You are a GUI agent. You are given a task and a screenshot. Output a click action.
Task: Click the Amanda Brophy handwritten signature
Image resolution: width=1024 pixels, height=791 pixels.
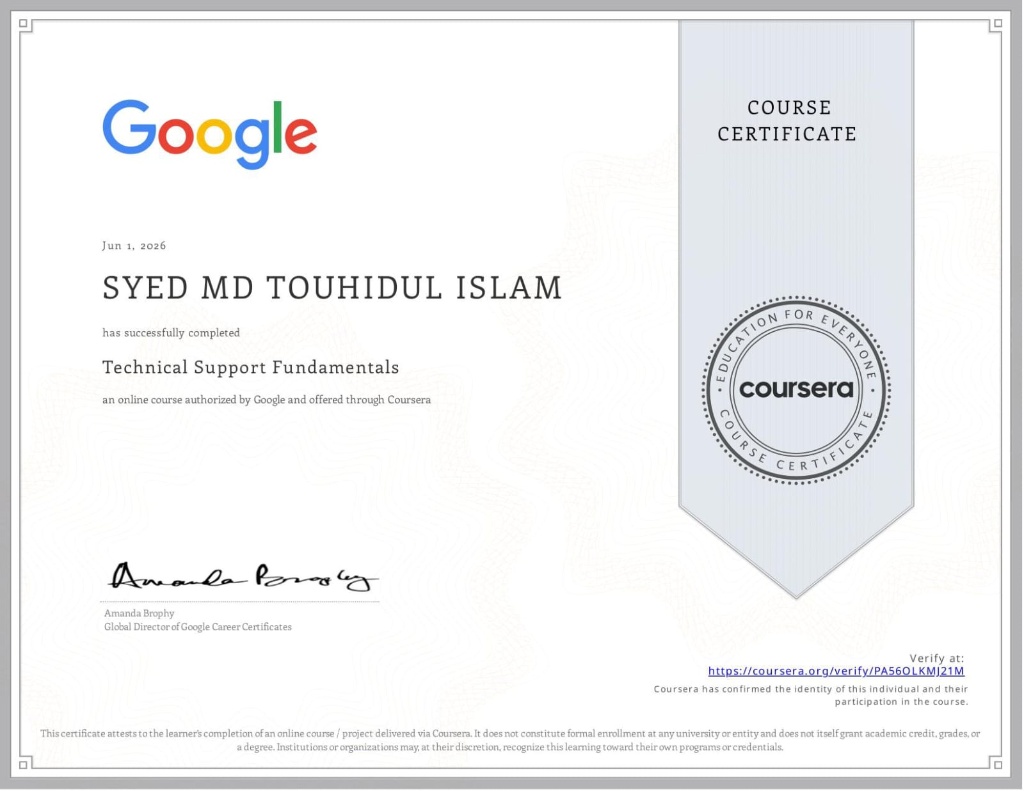[243, 577]
